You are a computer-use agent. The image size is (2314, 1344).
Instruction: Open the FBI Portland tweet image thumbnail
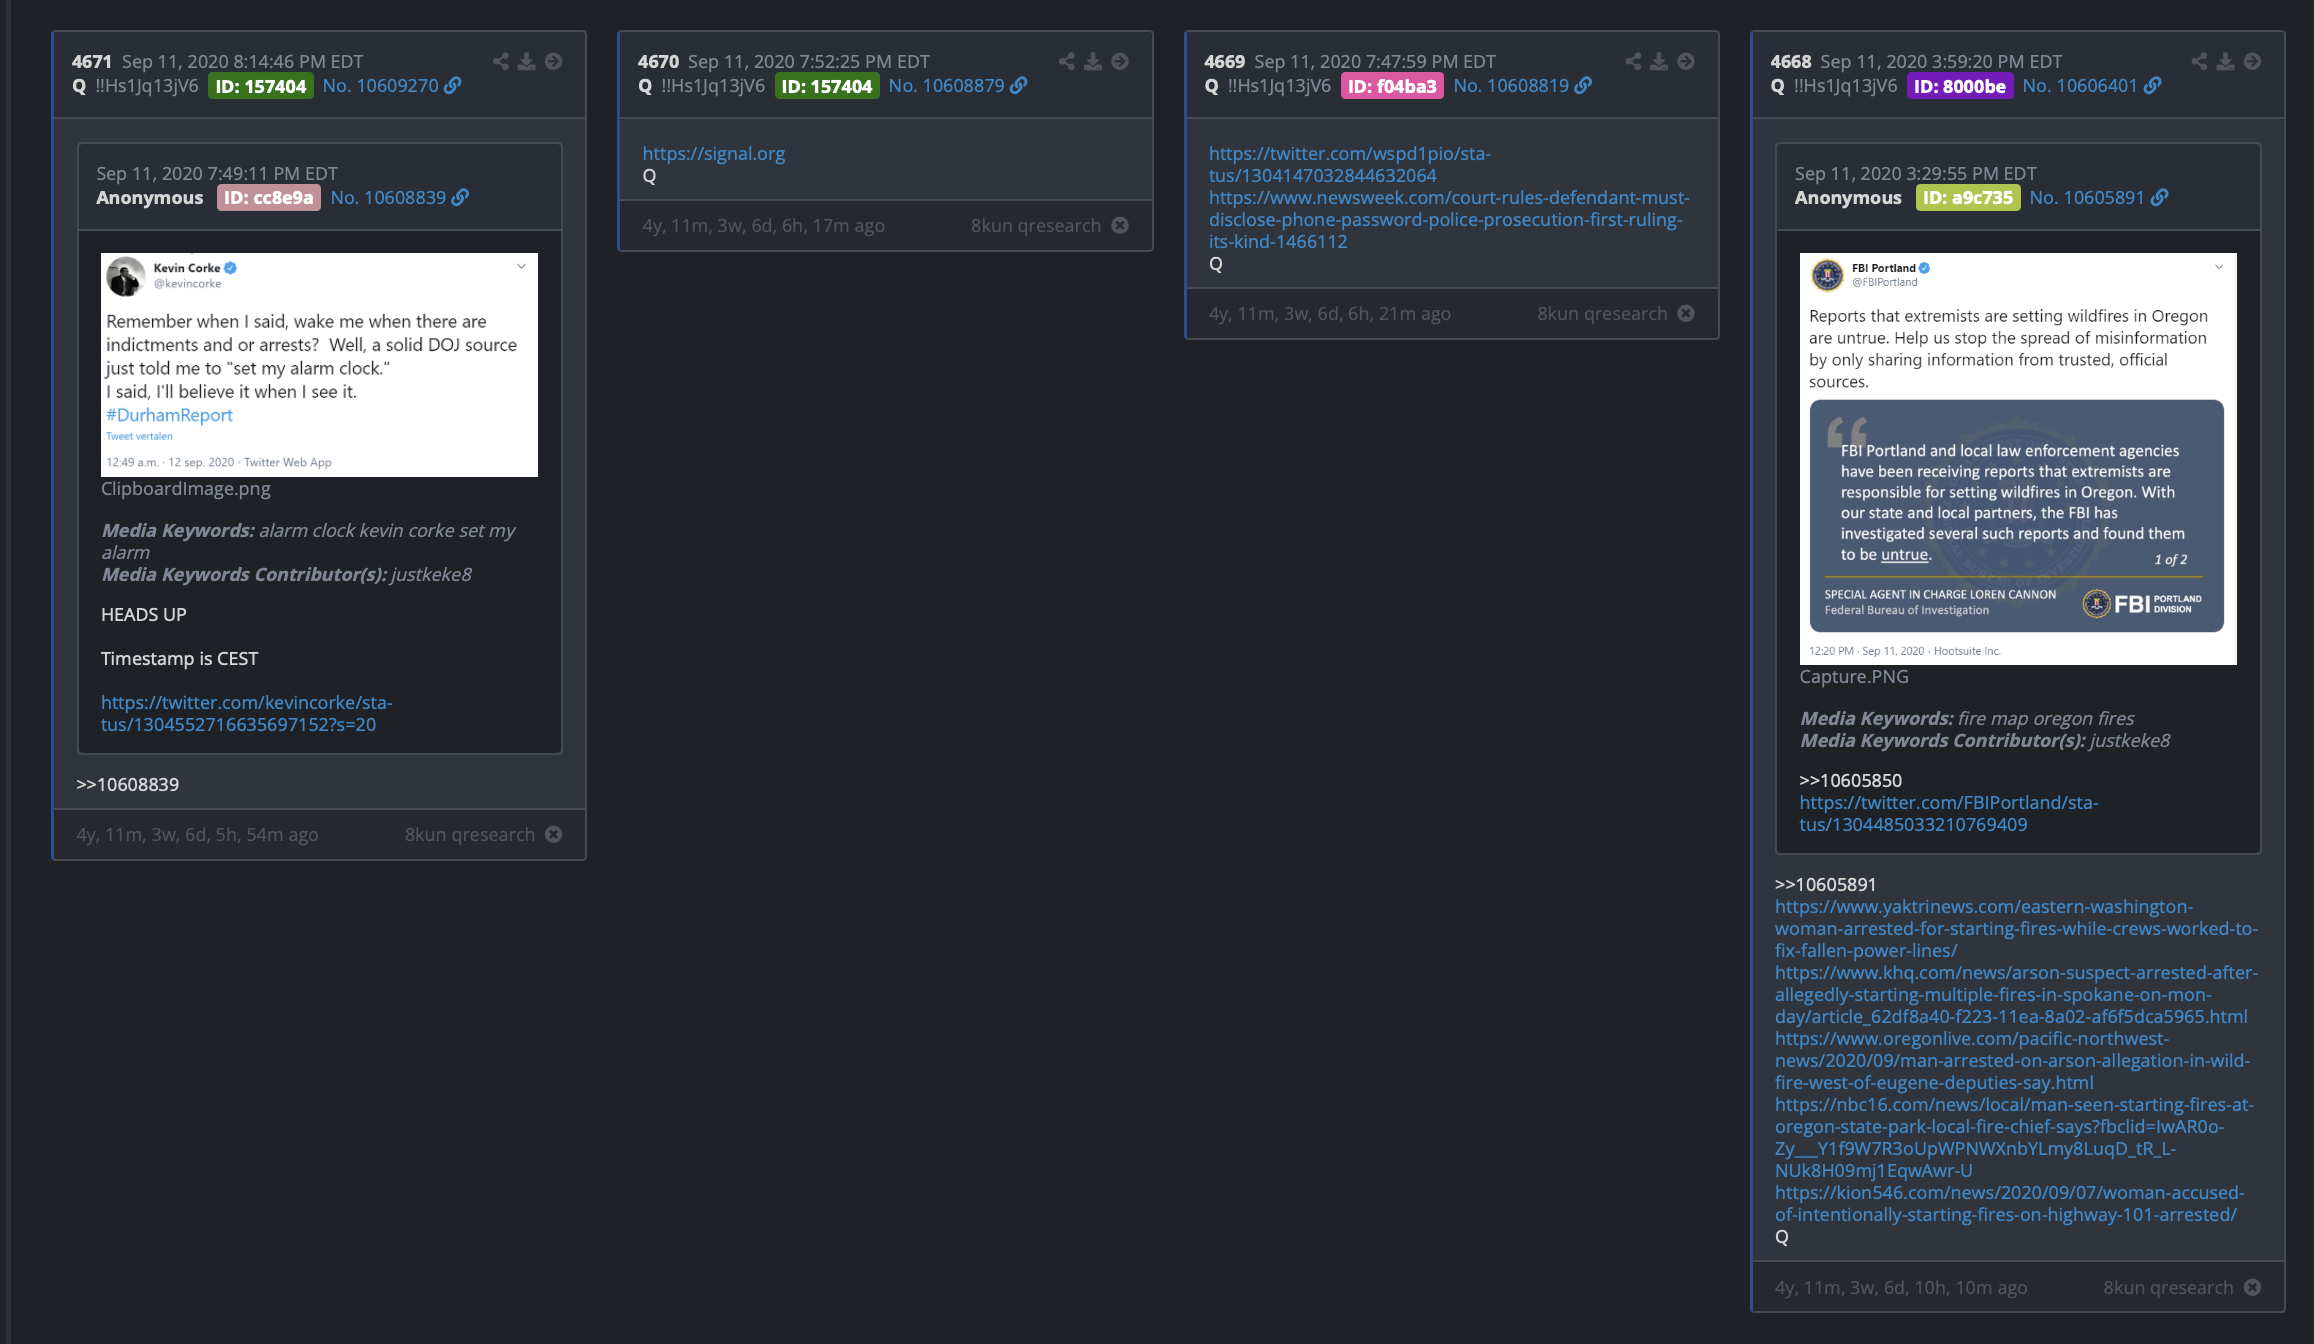click(x=2018, y=458)
